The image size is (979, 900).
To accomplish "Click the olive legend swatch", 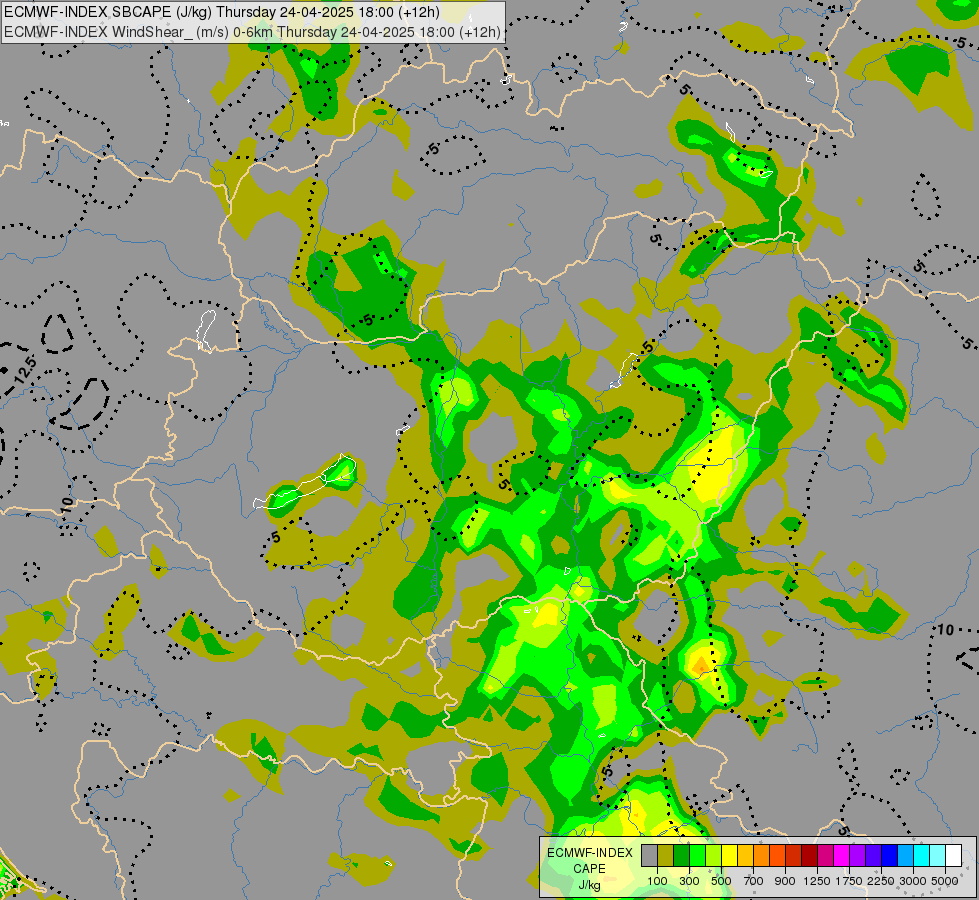I will coord(666,855).
